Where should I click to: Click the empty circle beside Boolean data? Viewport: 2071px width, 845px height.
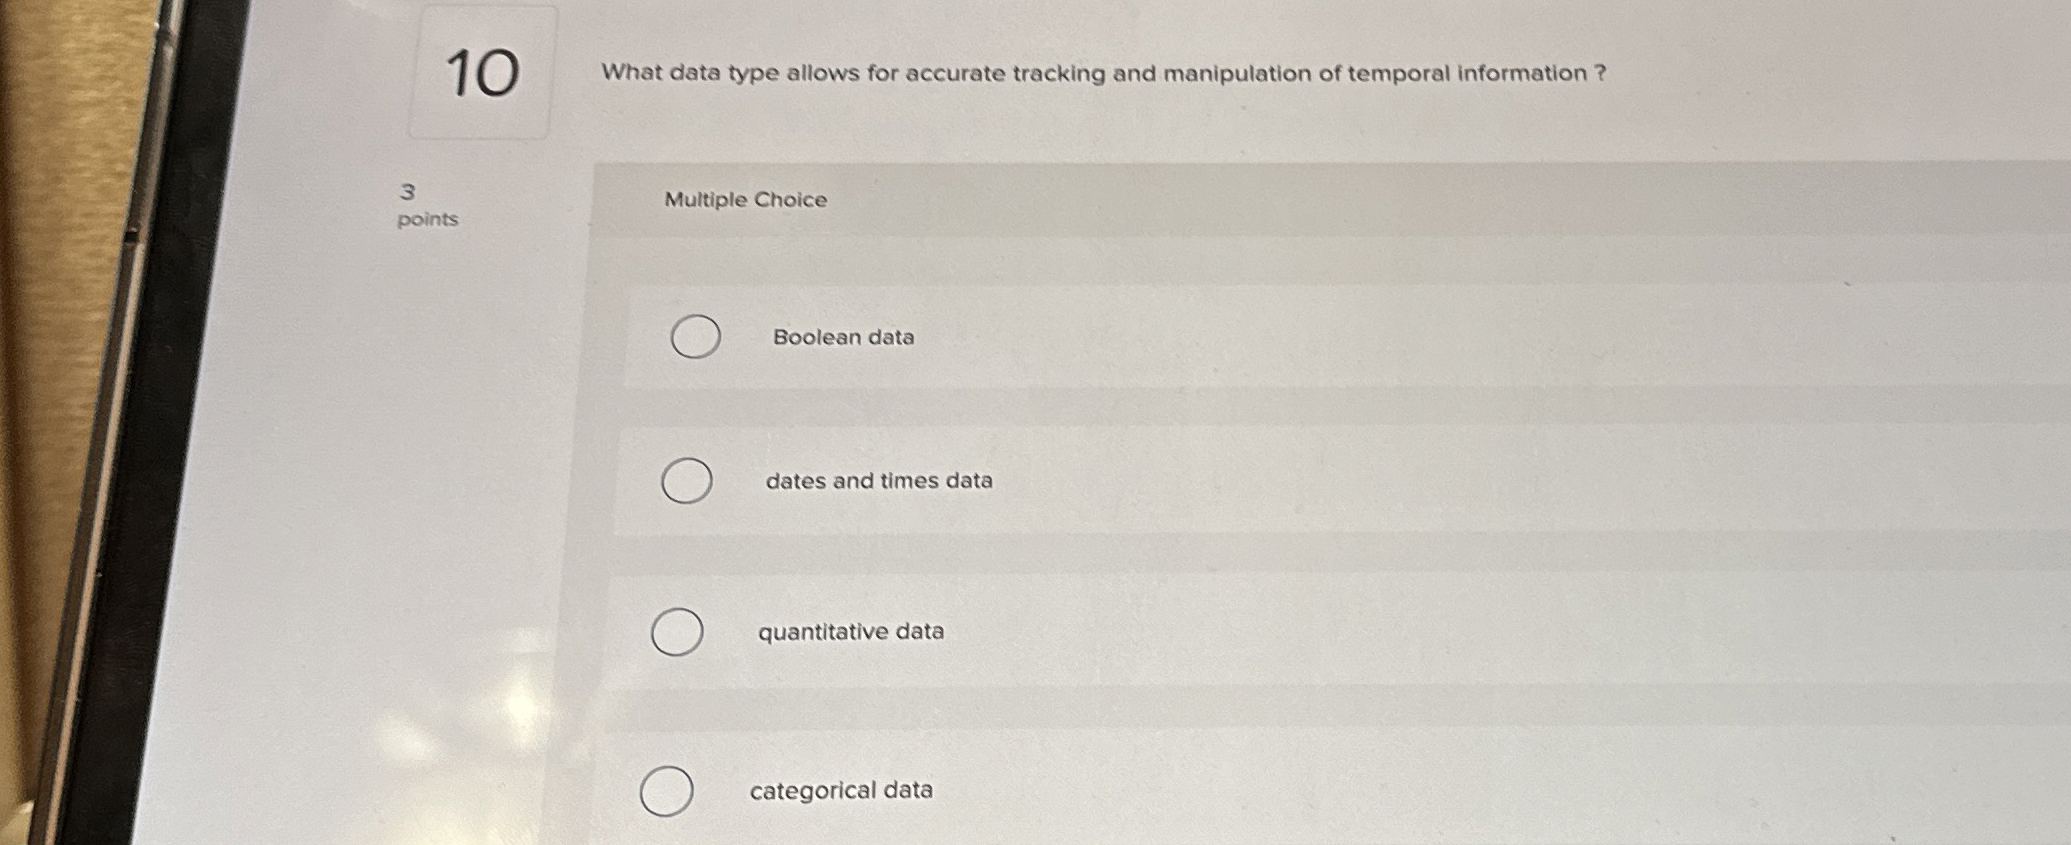[x=694, y=338]
